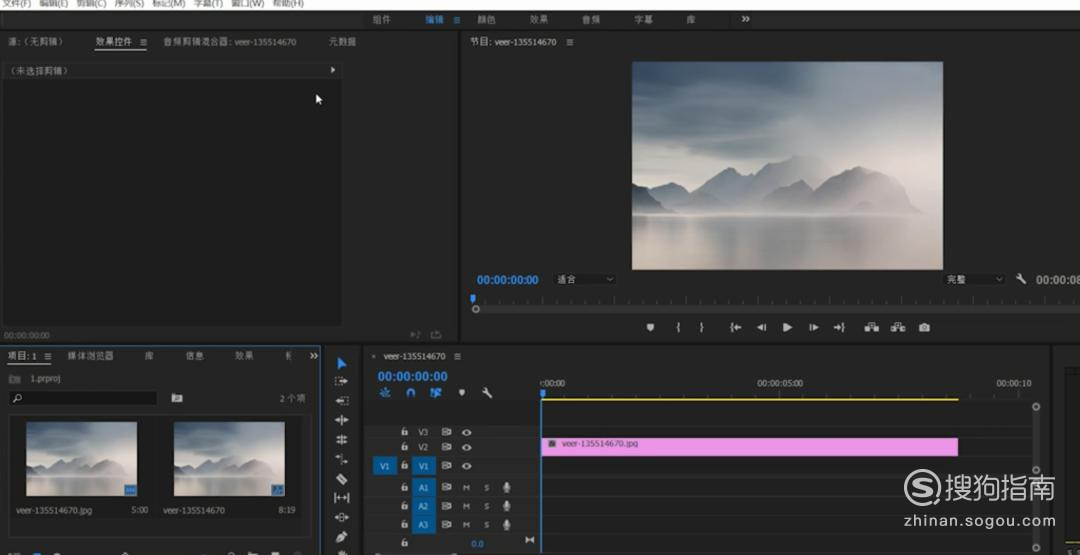This screenshot has height=555, width=1080.
Task: Go to Out point in program monitor
Action: (x=839, y=328)
